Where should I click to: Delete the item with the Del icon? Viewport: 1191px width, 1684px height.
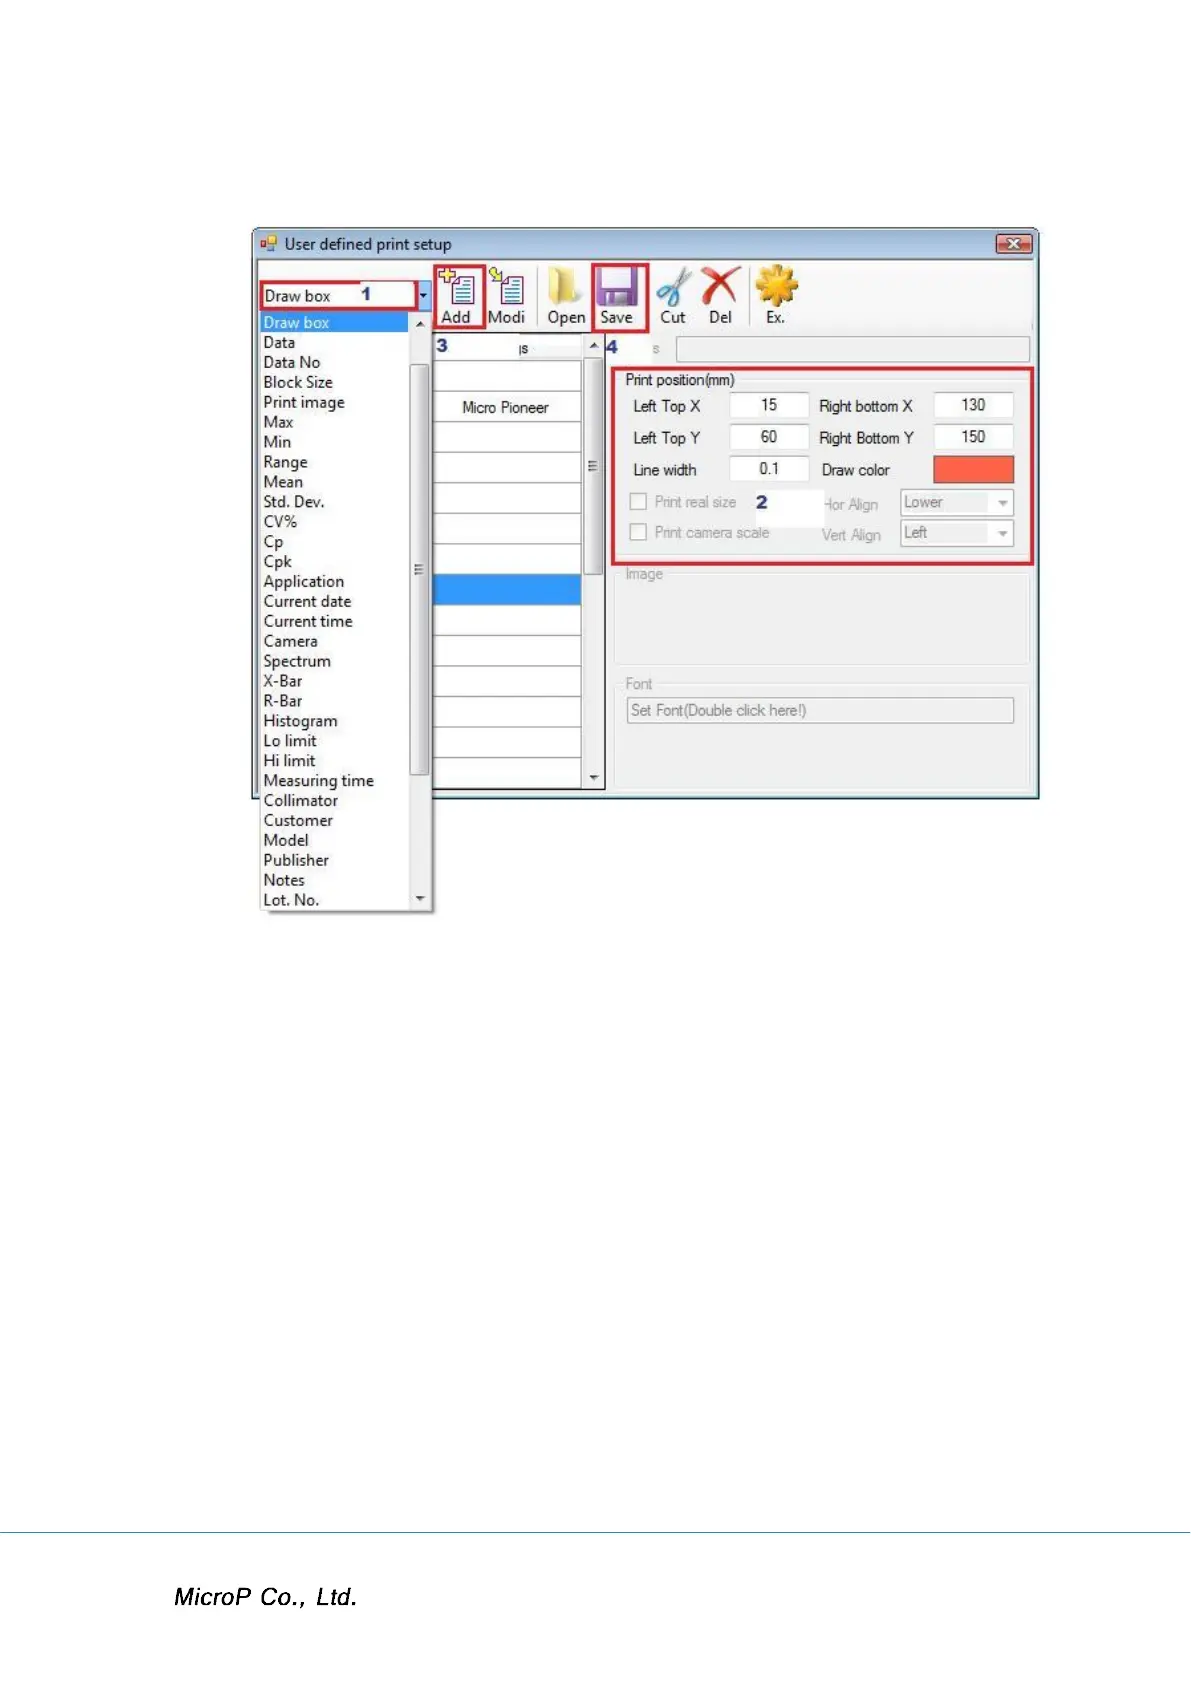(x=720, y=287)
